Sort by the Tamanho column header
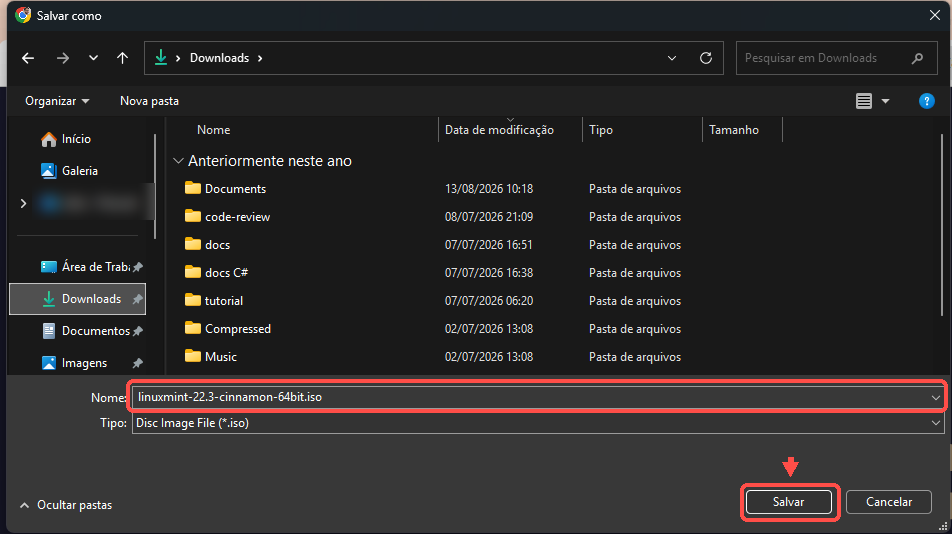The width and height of the screenshot is (952, 534). pyautogui.click(x=733, y=130)
